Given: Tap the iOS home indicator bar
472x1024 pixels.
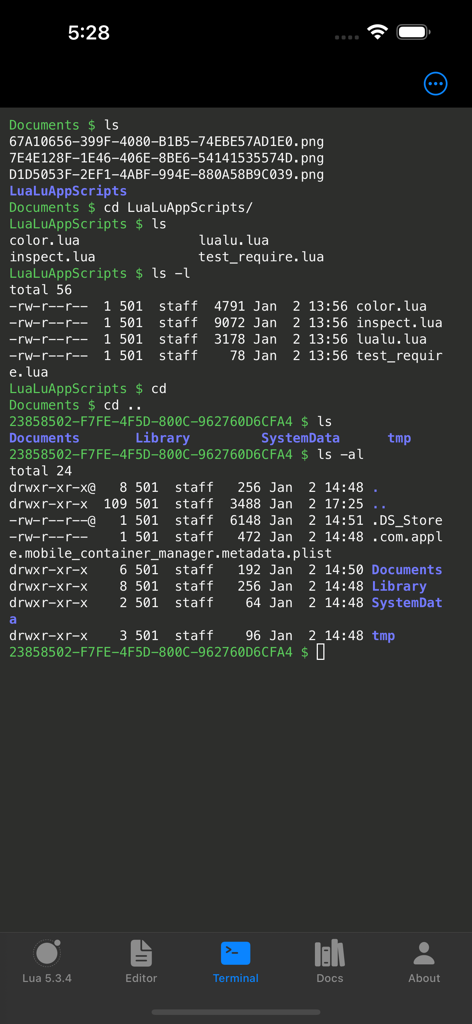Looking at the screenshot, I should coord(236,1012).
